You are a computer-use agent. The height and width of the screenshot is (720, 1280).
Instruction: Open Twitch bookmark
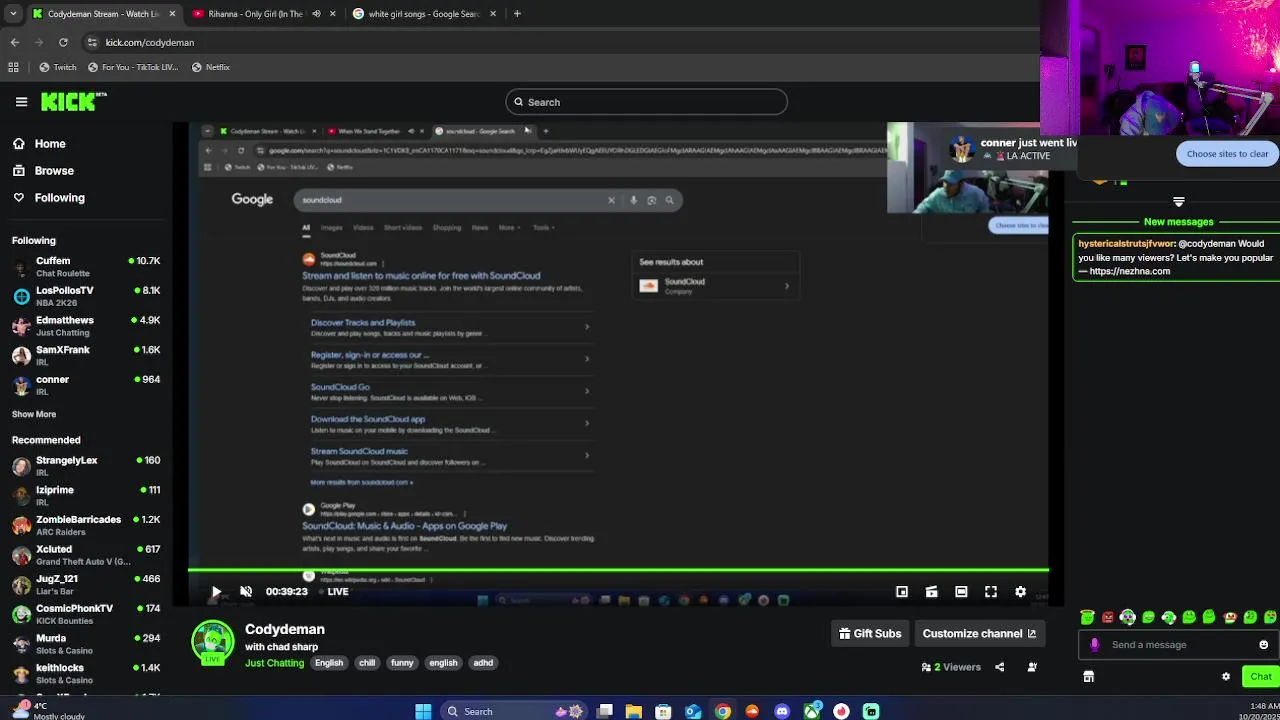58,67
